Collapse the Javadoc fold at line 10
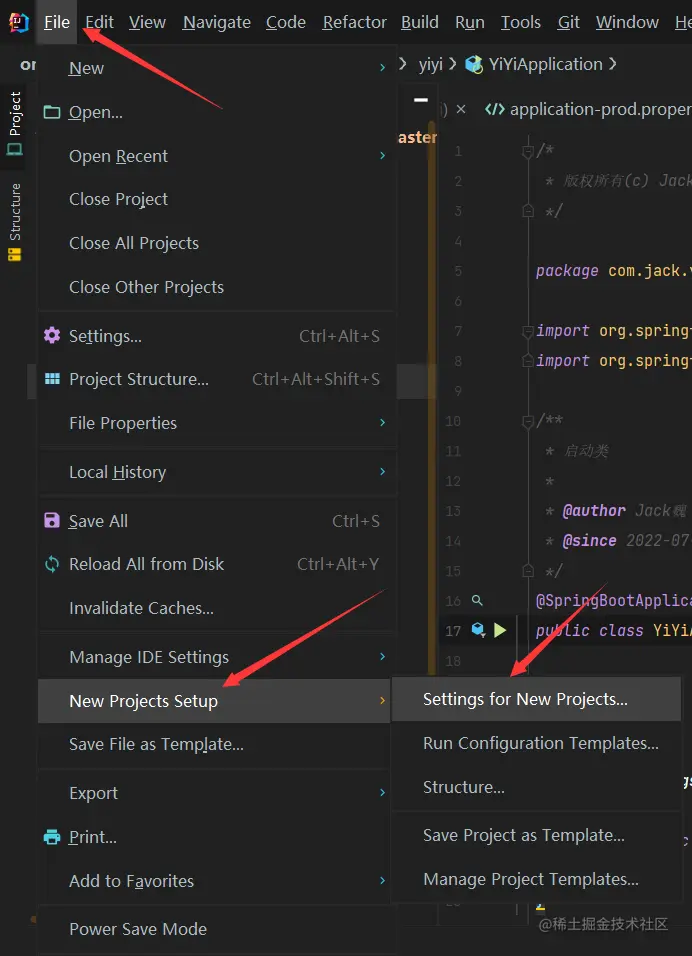Image resolution: width=692 pixels, height=956 pixels. [528, 421]
